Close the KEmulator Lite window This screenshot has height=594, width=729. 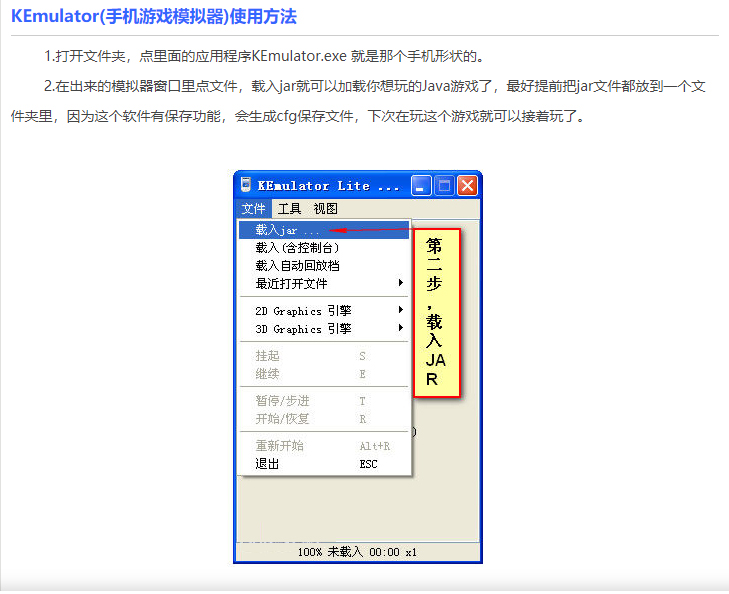coord(467,186)
